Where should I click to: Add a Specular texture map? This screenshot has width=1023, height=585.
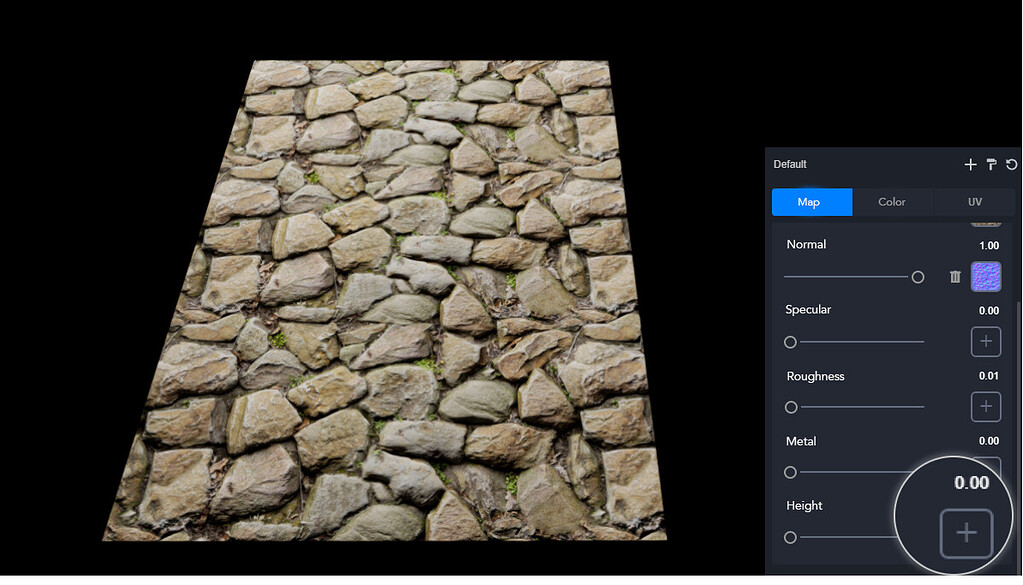pos(985,341)
